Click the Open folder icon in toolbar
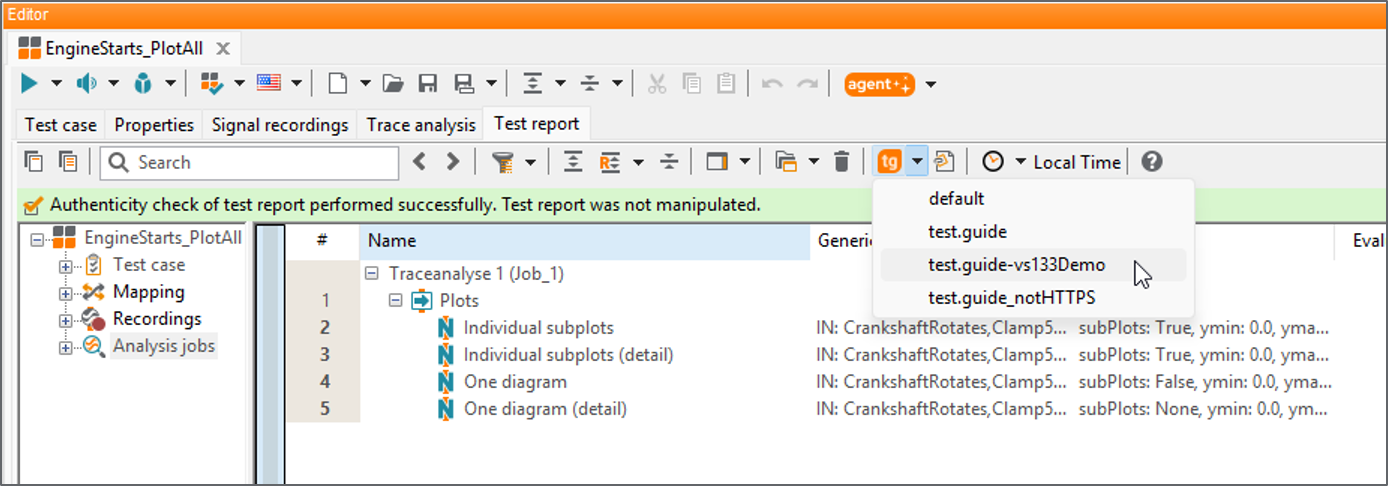The height and width of the screenshot is (486, 1388). (x=393, y=84)
